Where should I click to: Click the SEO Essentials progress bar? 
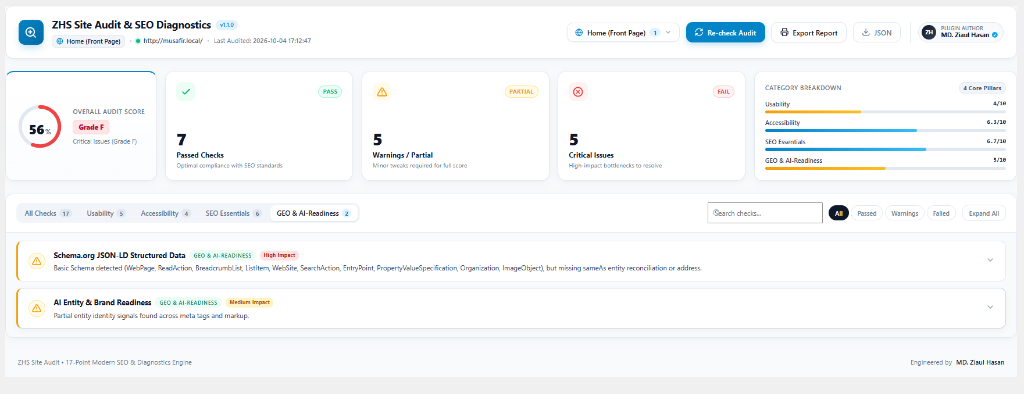(x=885, y=149)
